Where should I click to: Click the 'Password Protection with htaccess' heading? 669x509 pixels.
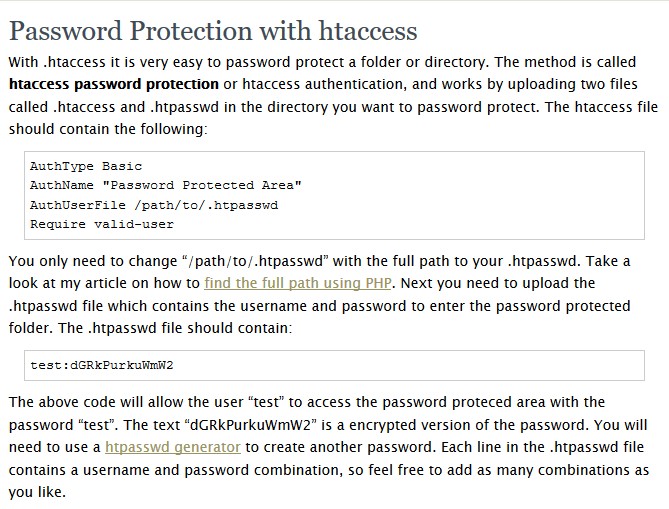[x=213, y=31]
